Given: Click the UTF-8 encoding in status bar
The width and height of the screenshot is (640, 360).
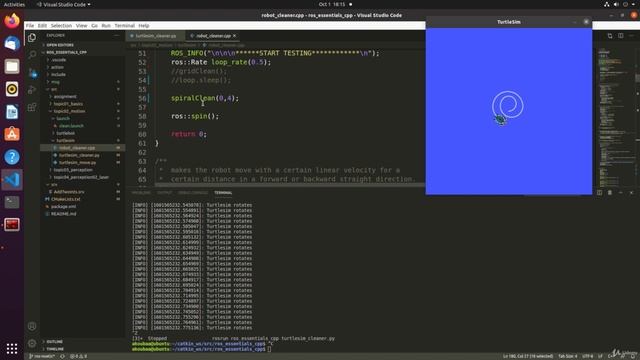Looking at the screenshot, I should click(587, 356).
